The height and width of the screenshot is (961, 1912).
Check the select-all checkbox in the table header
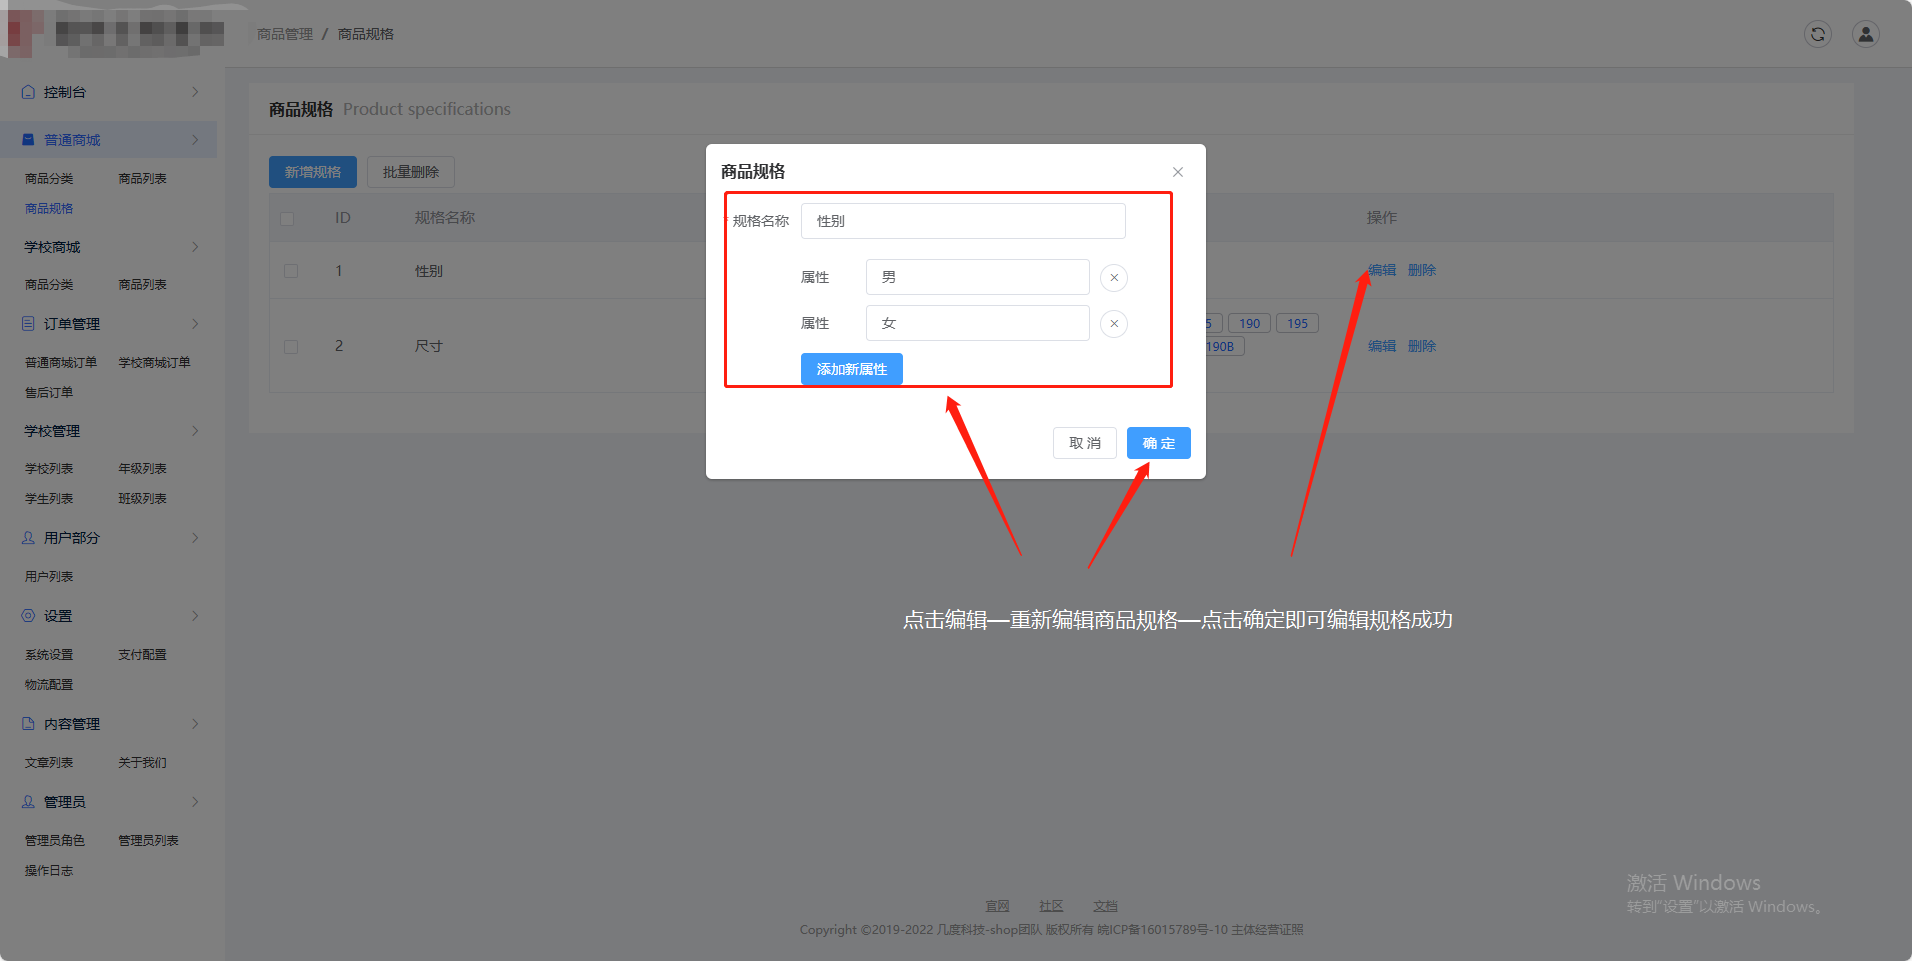289,218
